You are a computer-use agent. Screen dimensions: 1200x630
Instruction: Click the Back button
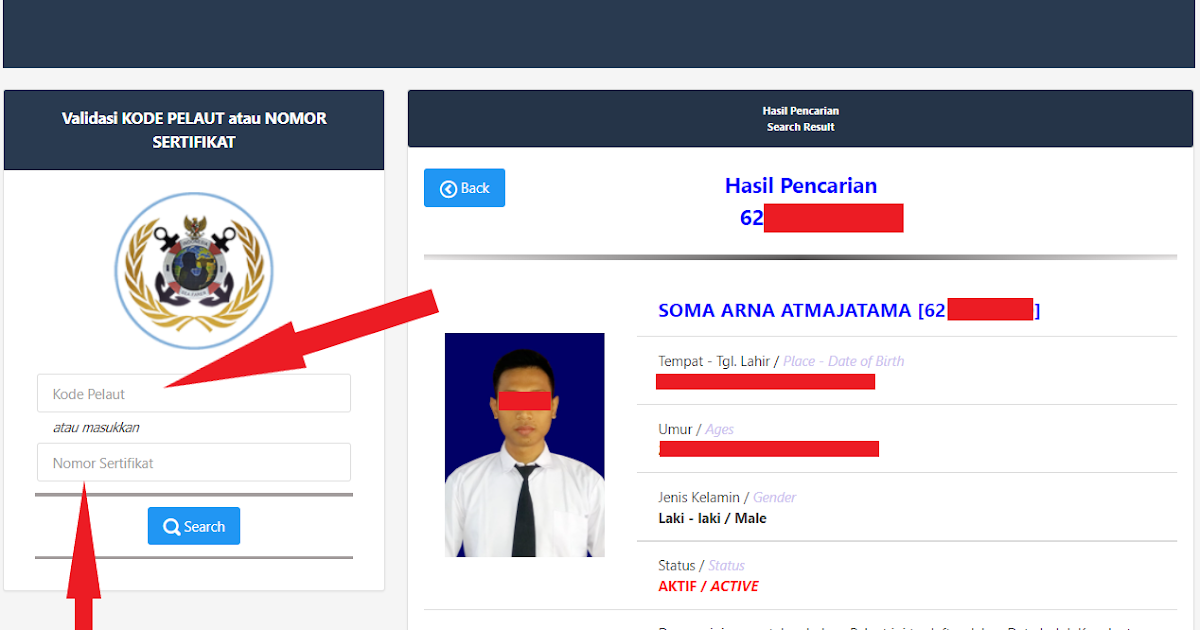tap(464, 188)
